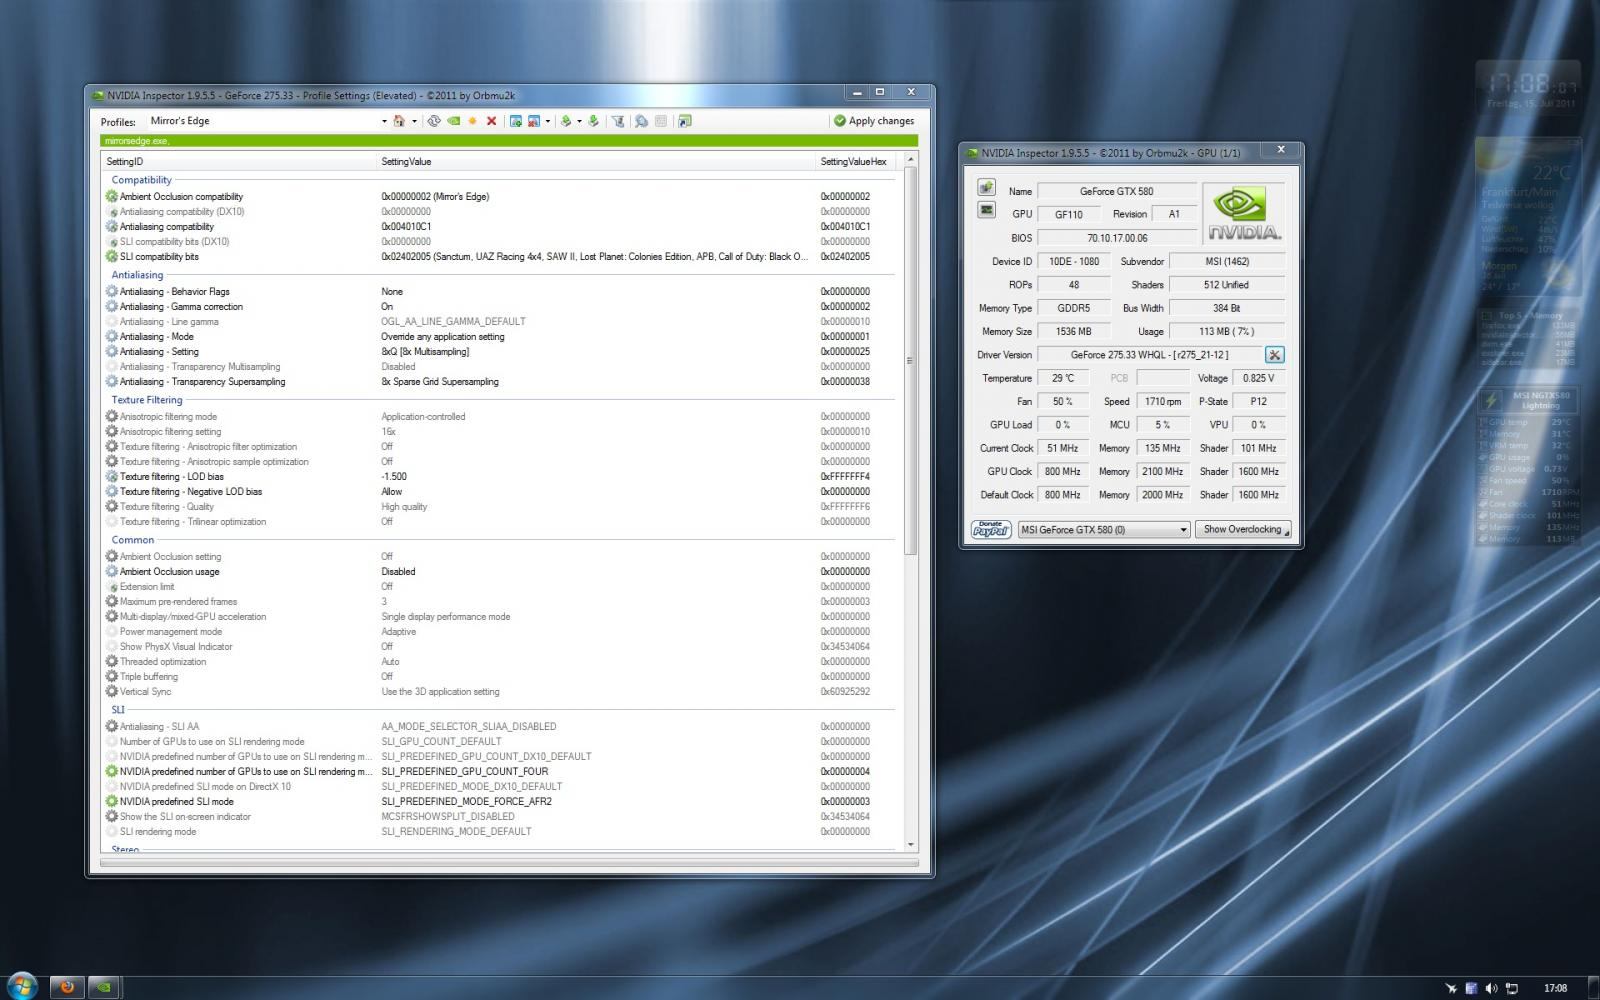
Task: Click the BIOS value 70.10.17.00.06
Action: pyautogui.click(x=1117, y=238)
